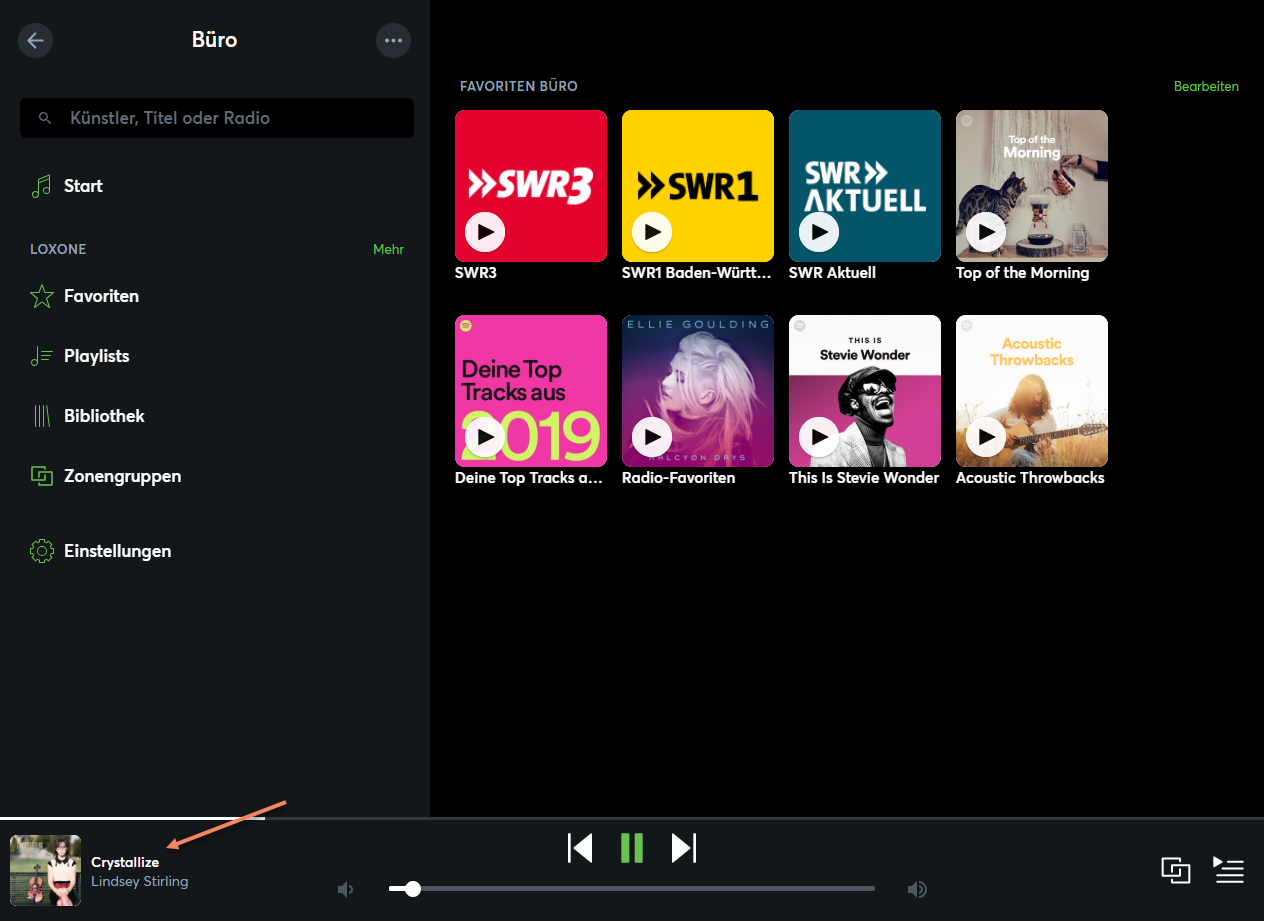Click the zone group icon beside Zonengruppen

click(41, 476)
